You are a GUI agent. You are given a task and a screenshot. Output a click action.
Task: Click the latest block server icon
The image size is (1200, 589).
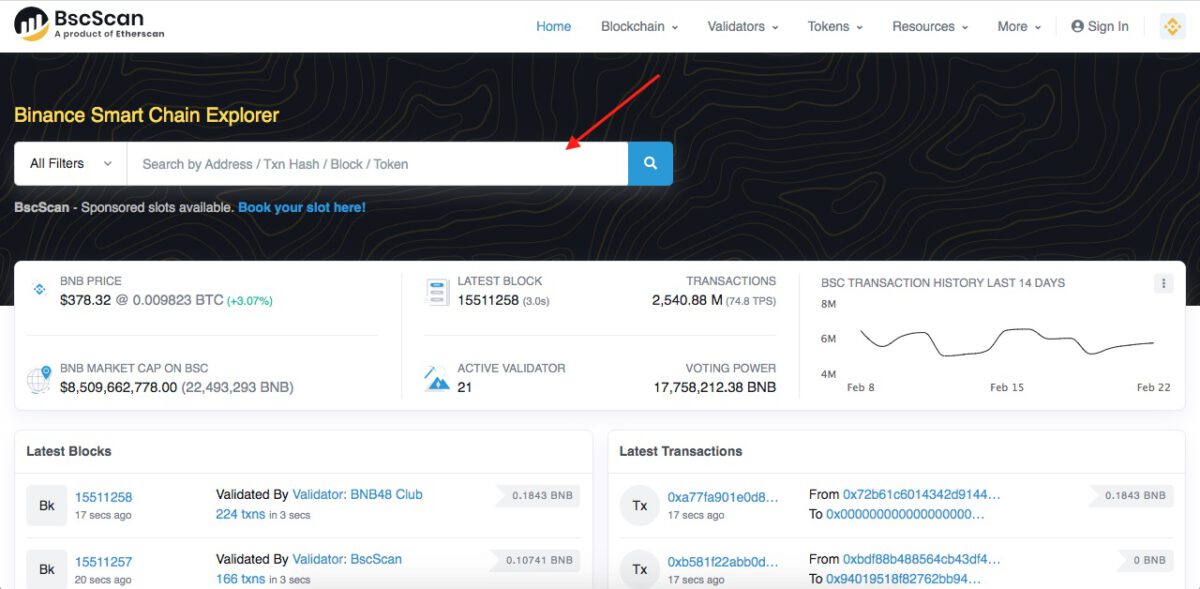[x=437, y=291]
